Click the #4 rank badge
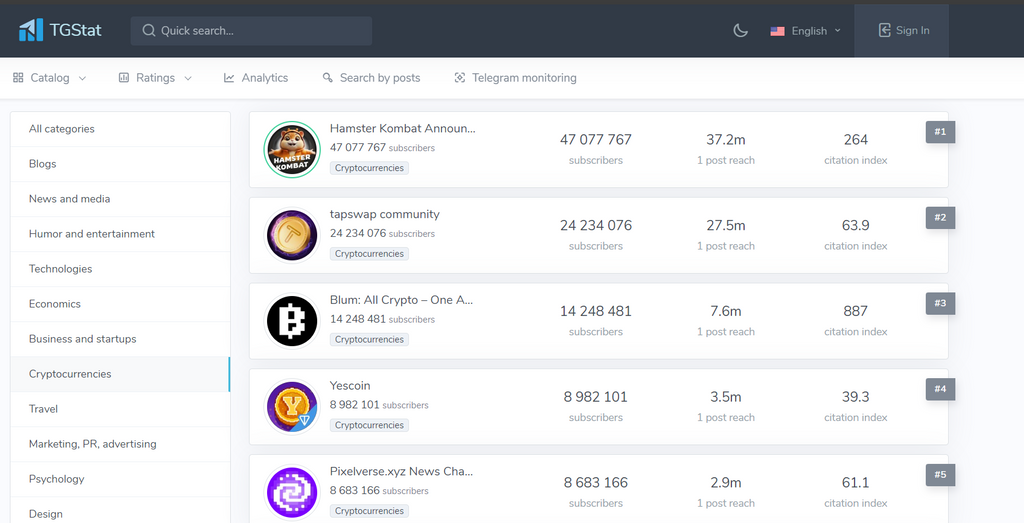Image resolution: width=1024 pixels, height=523 pixels. pos(940,389)
